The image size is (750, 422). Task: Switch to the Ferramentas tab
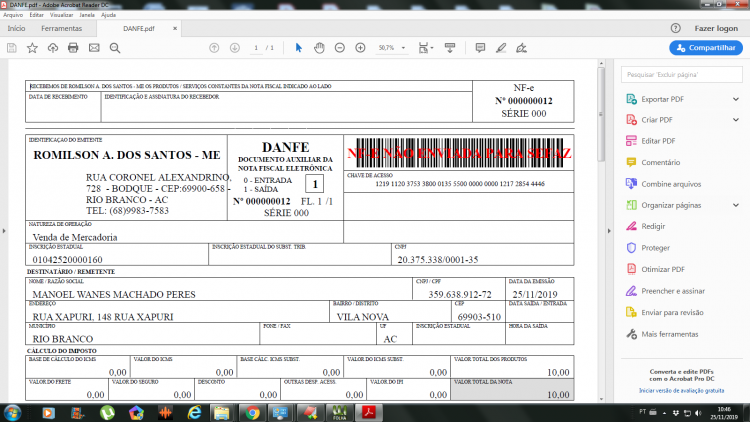pyautogui.click(x=61, y=28)
